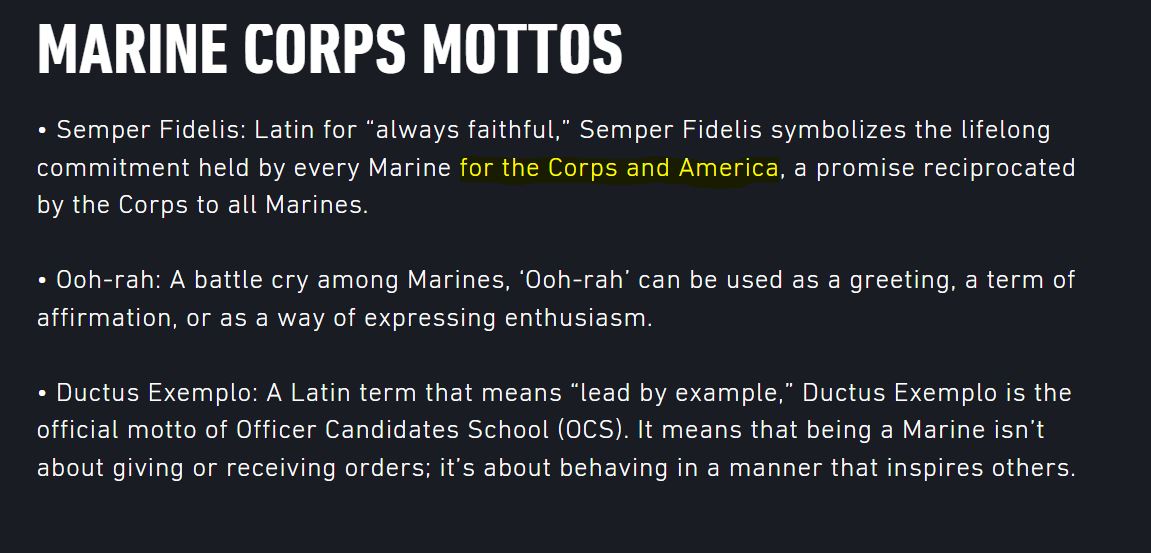Click the MARINE CORPS MOTTOS heading
The image size is (1151, 553).
[x=329, y=46]
